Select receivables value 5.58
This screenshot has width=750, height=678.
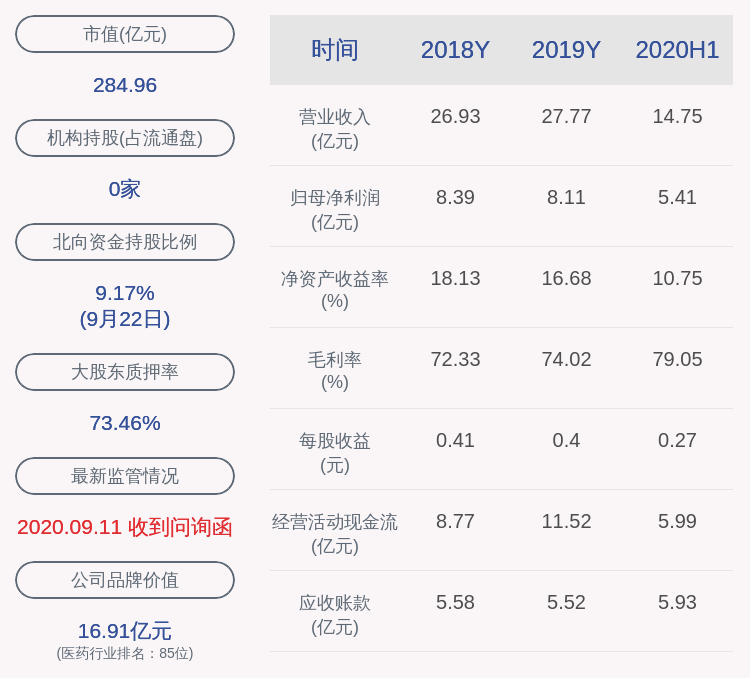(x=455, y=601)
